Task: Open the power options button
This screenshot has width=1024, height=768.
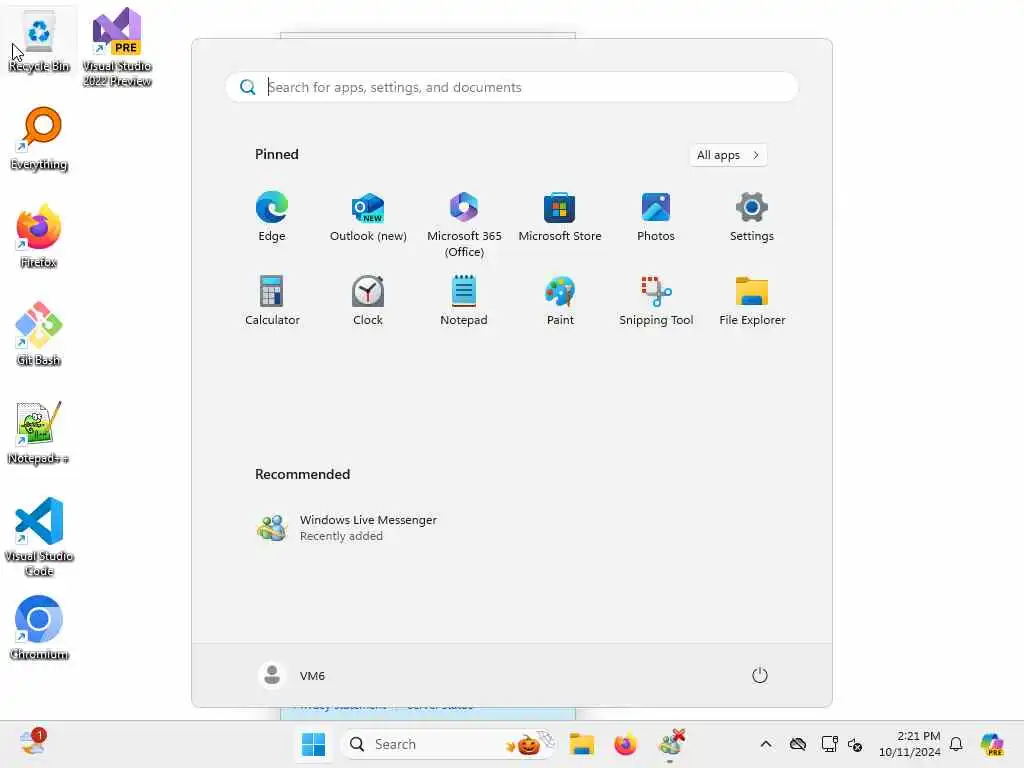Action: pos(760,675)
